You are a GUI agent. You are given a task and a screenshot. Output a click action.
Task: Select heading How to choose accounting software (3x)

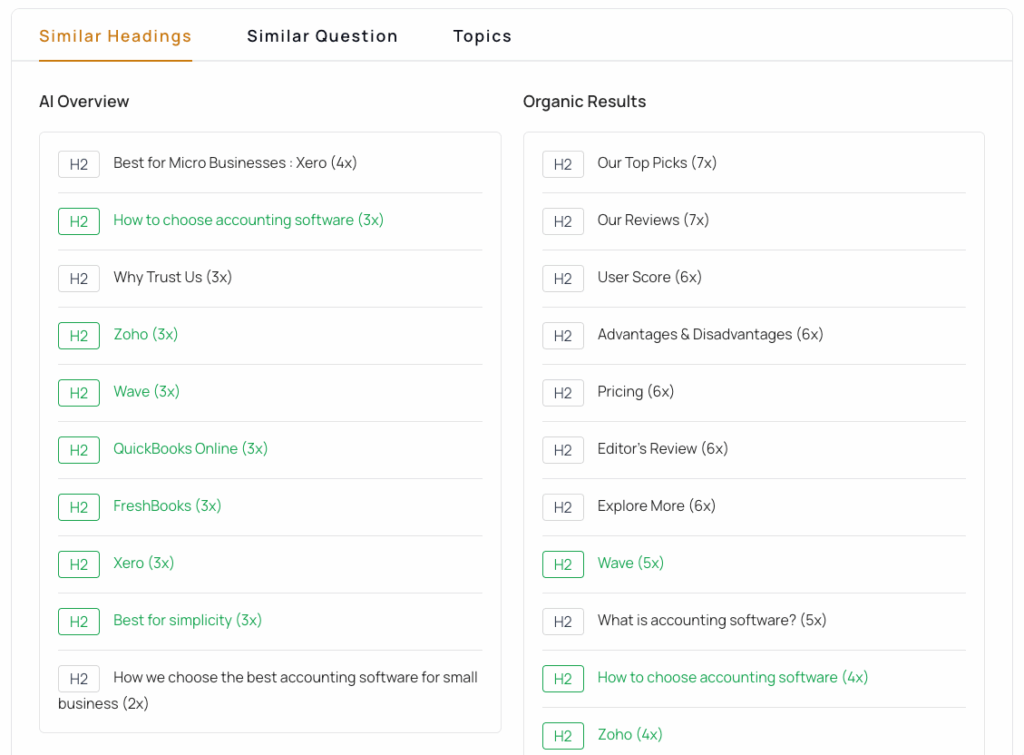248,220
